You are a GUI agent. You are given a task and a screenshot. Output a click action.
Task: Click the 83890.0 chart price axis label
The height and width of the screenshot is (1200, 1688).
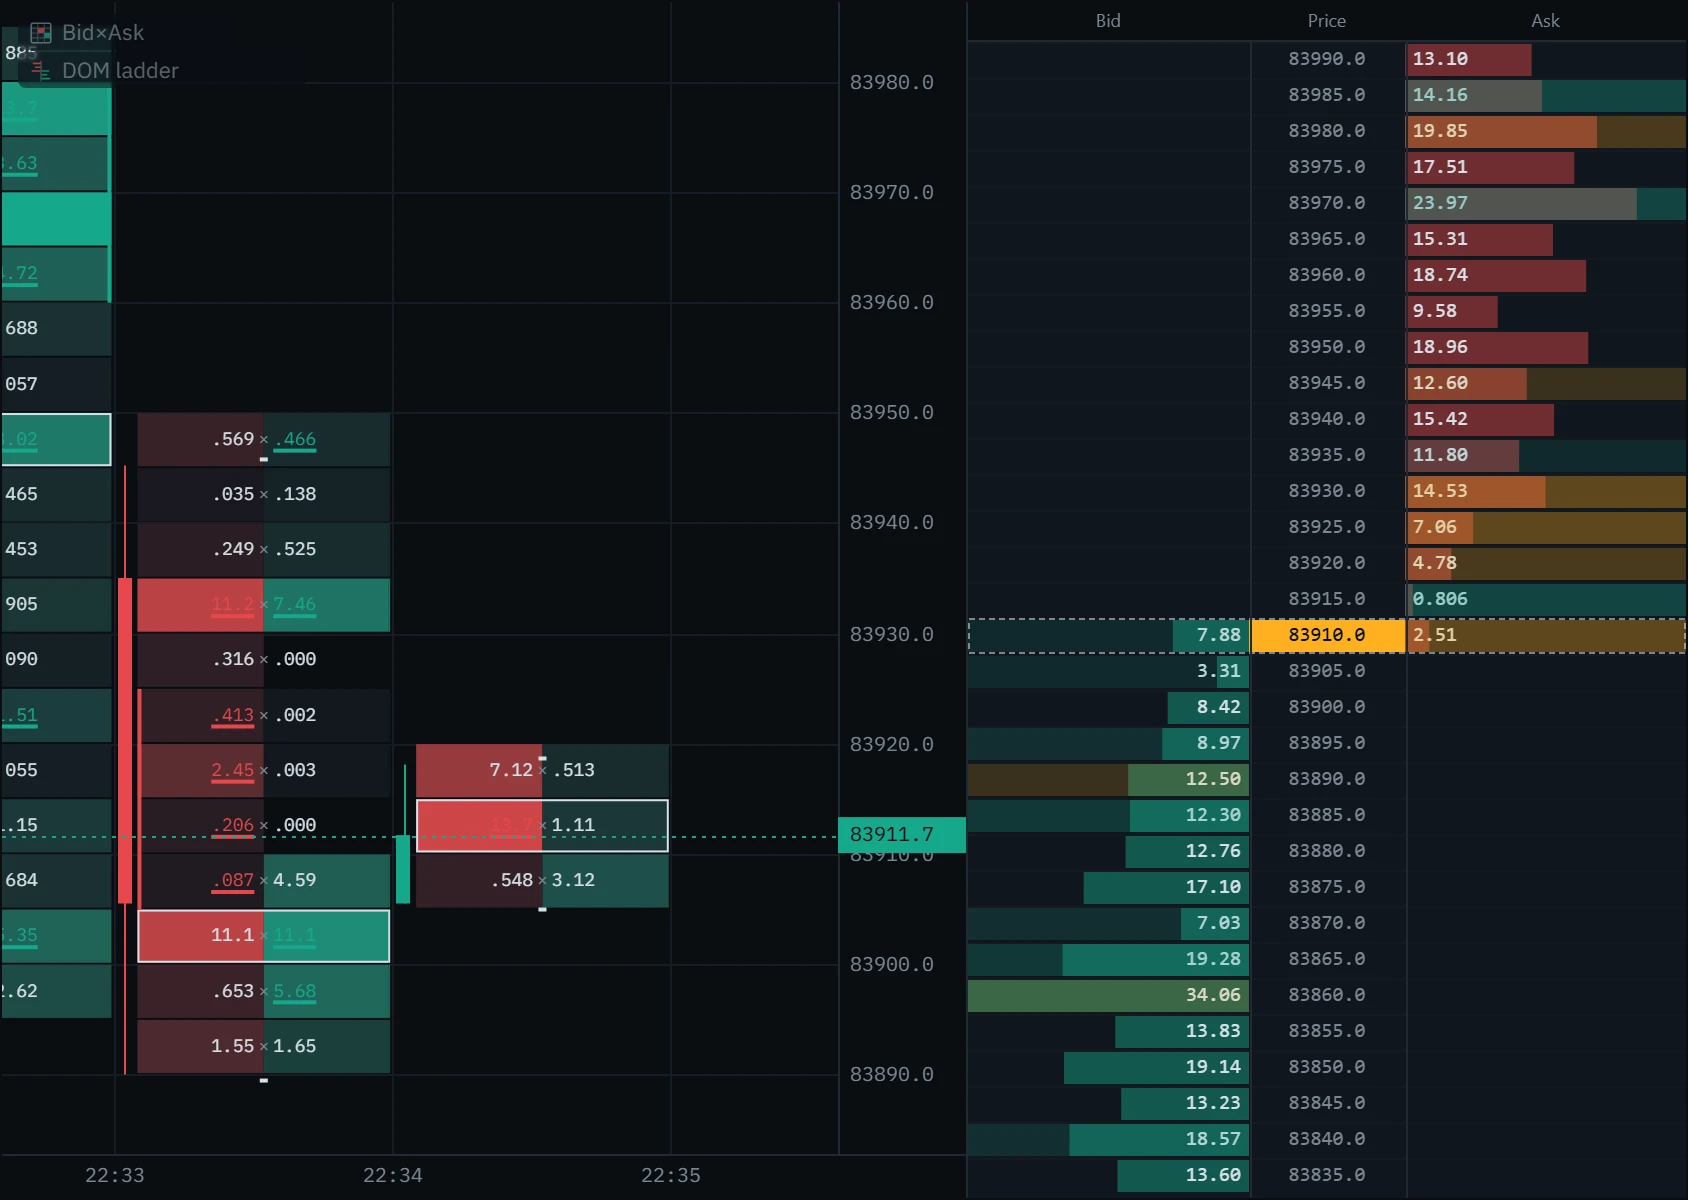click(x=892, y=1075)
